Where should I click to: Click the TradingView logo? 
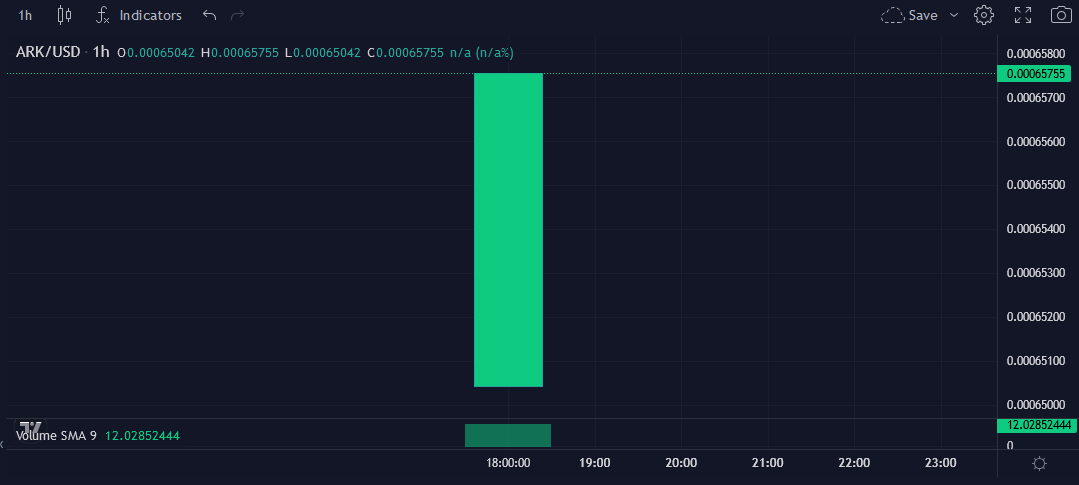(30, 427)
